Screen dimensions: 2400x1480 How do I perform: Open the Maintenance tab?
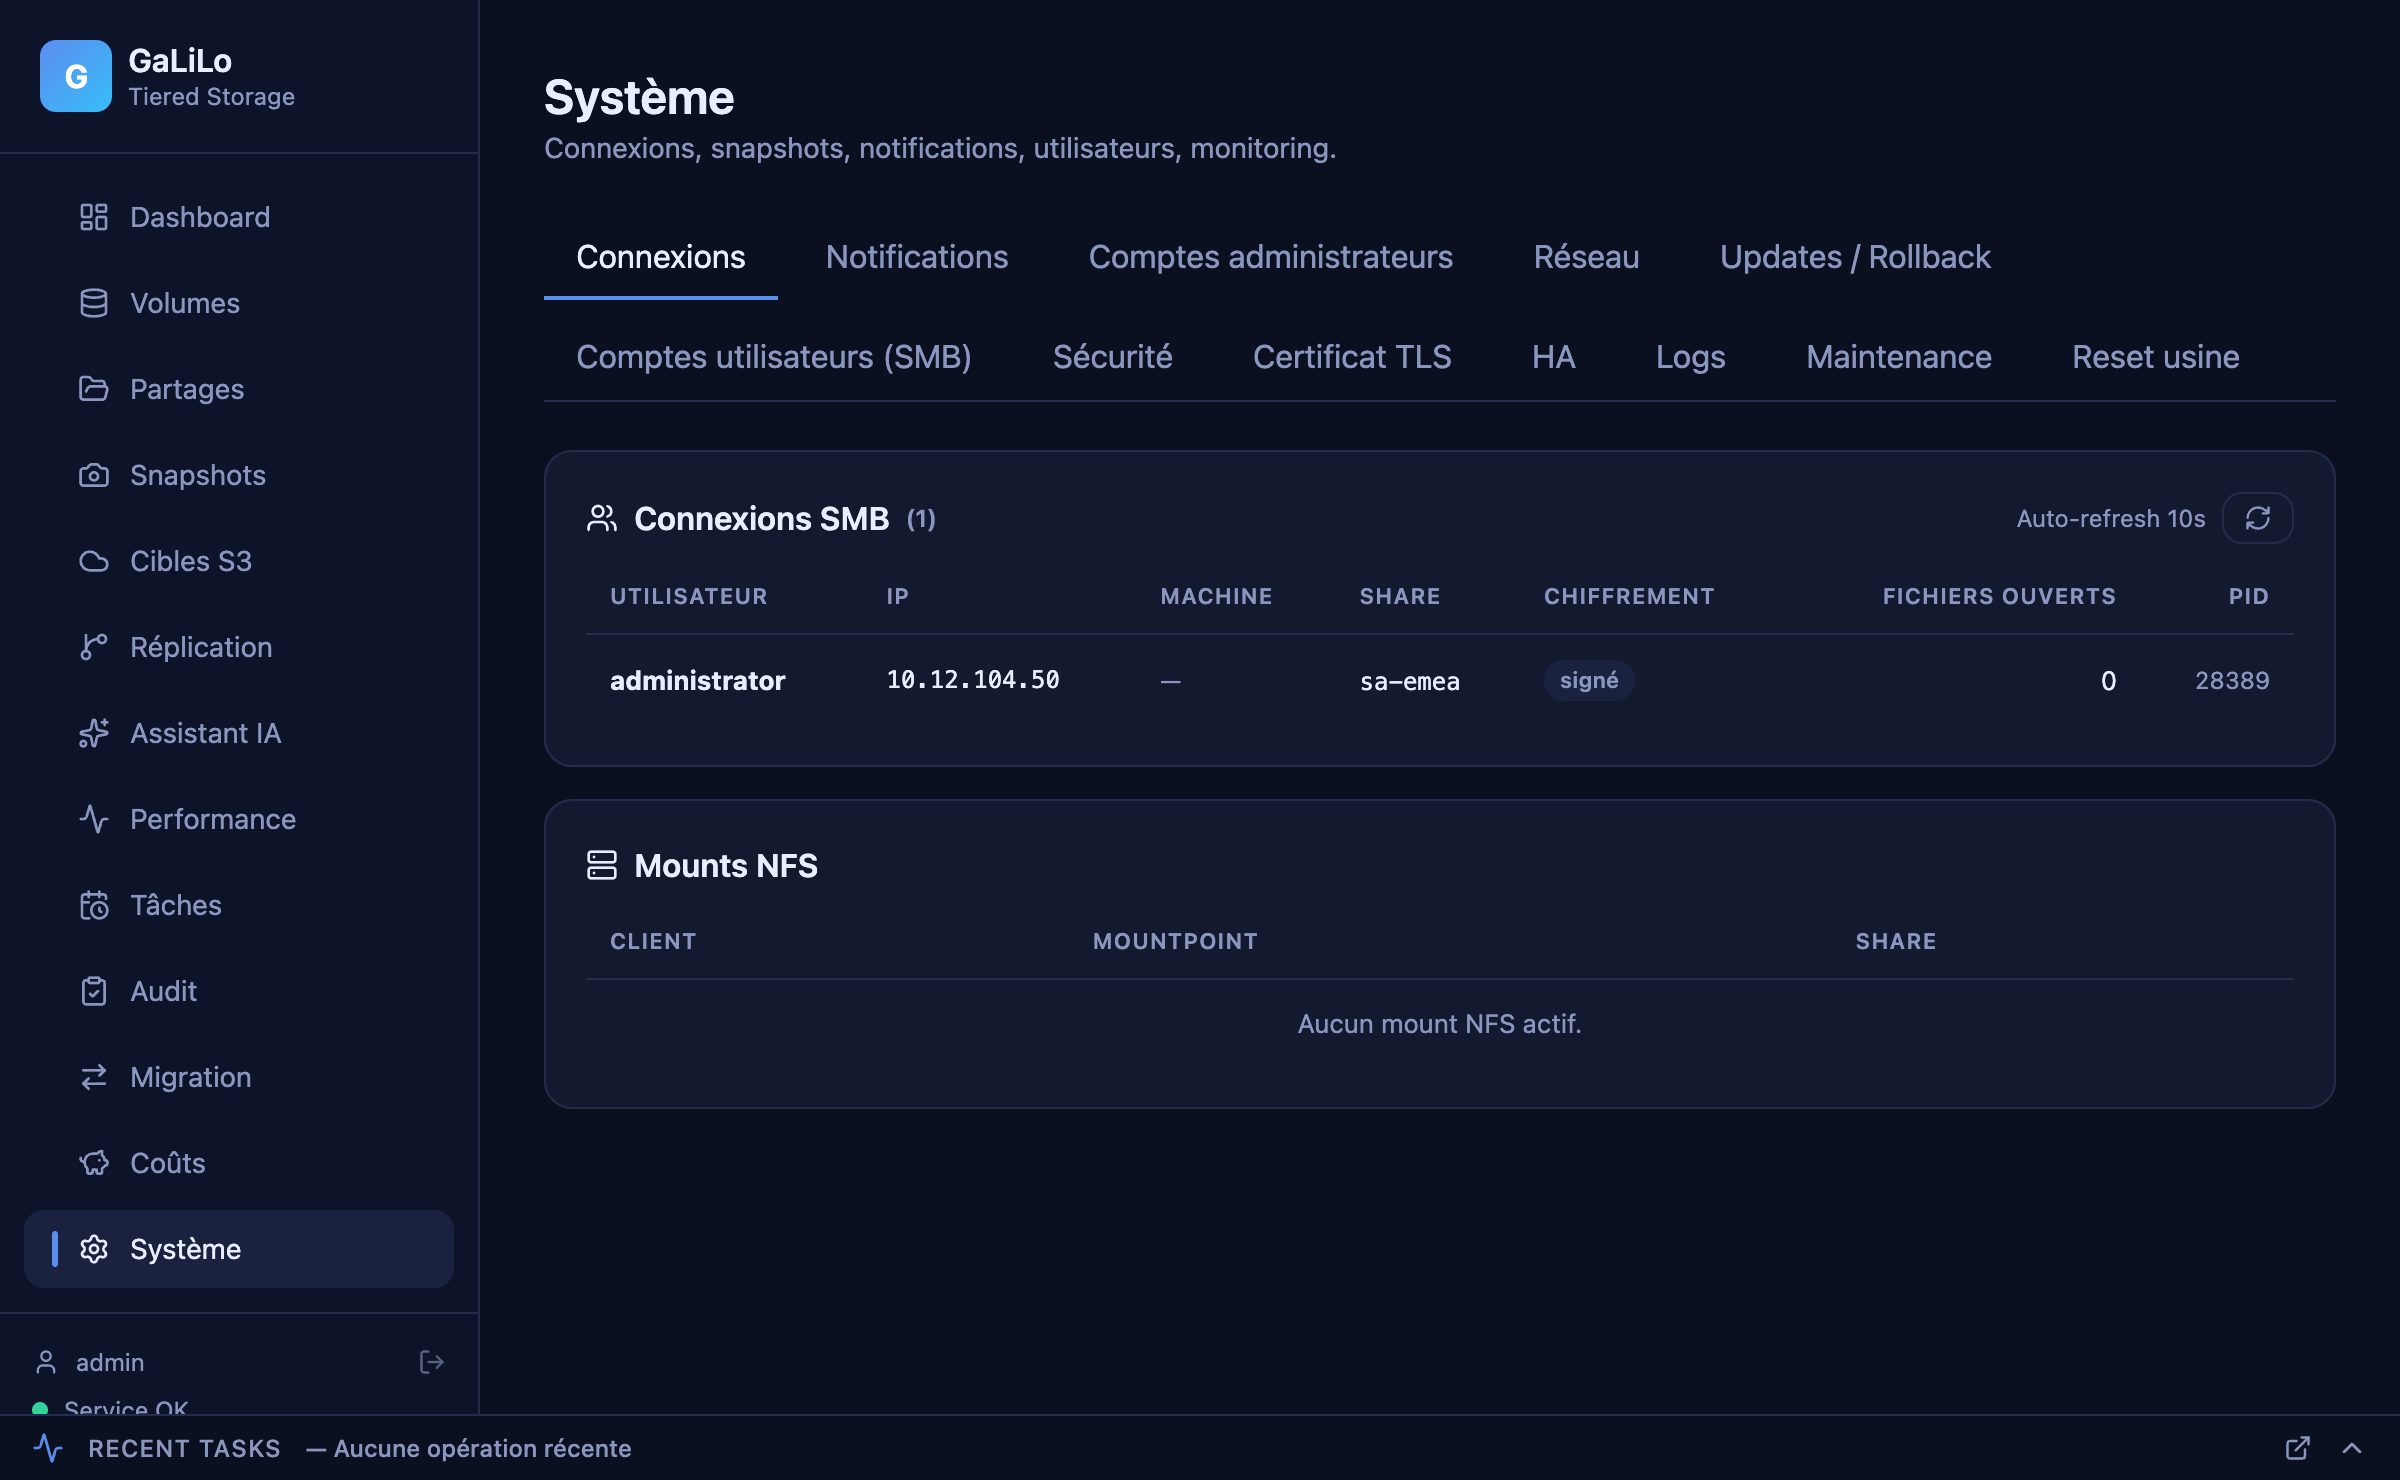1899,357
